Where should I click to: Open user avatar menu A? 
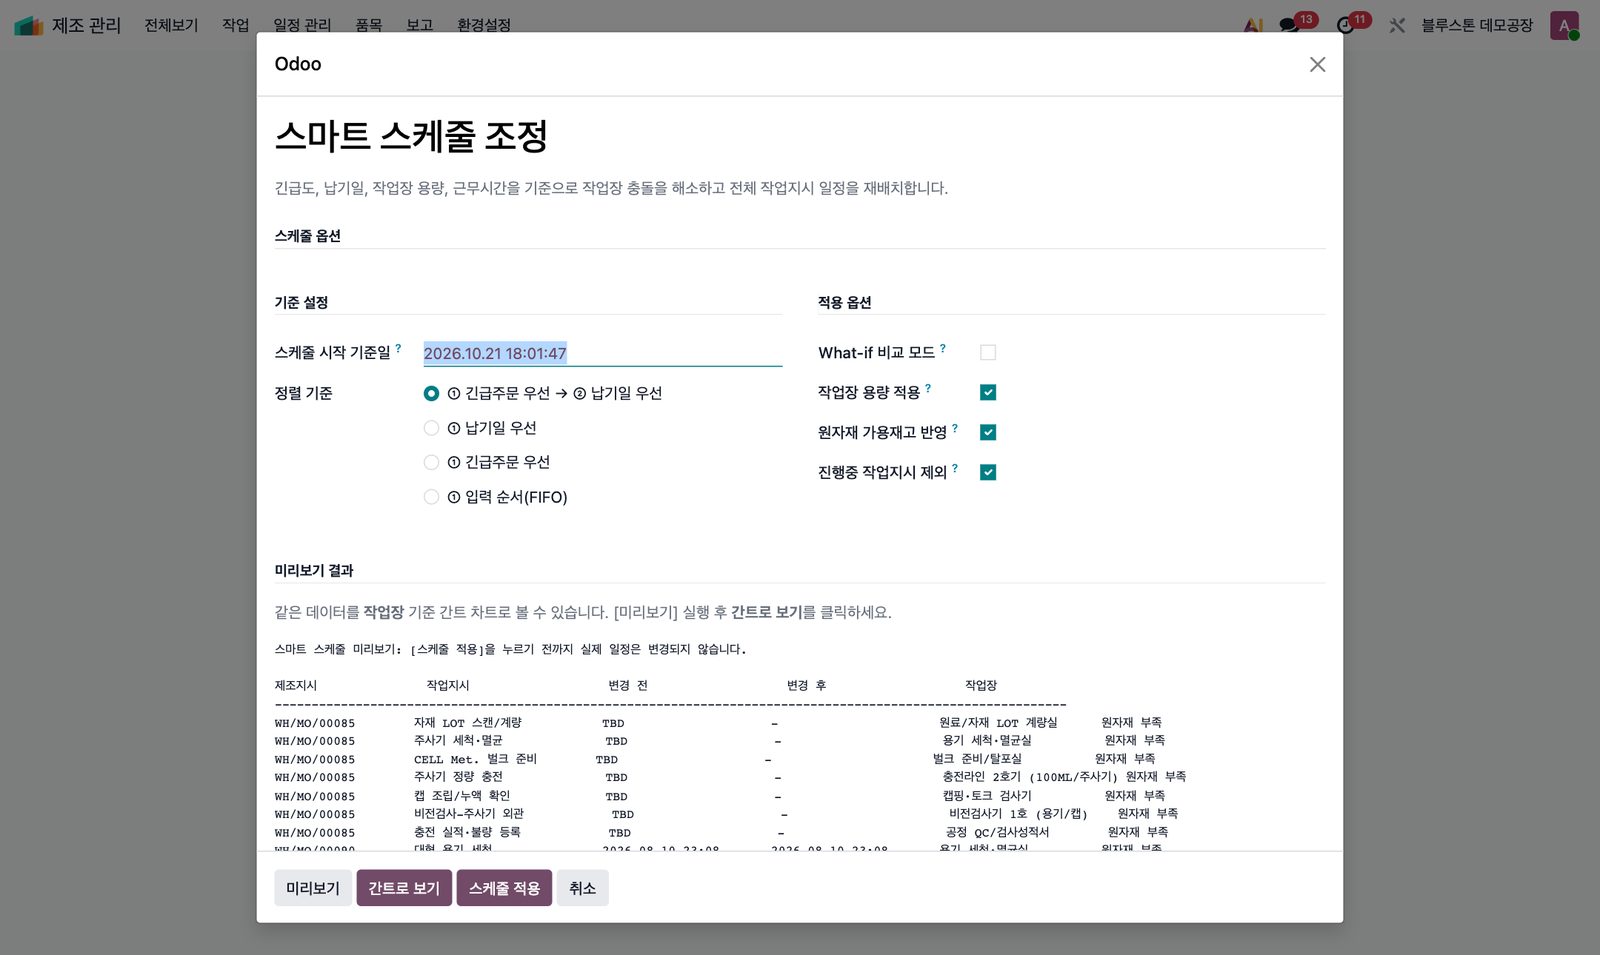(1564, 25)
